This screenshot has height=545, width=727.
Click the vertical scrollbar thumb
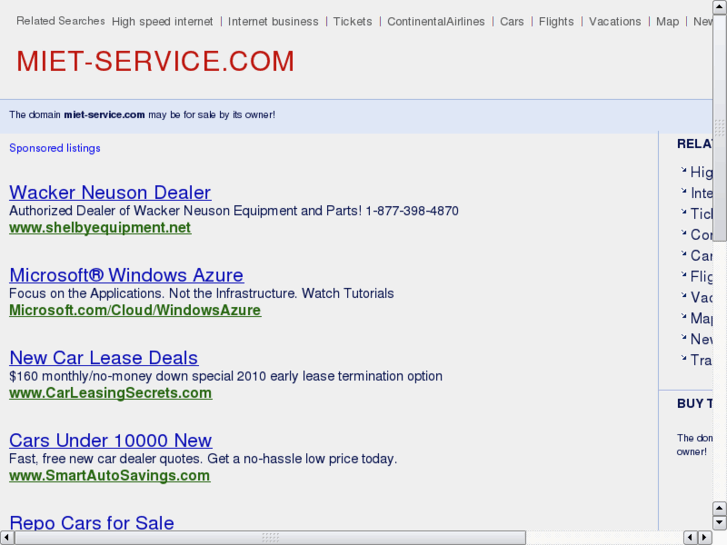click(x=720, y=128)
